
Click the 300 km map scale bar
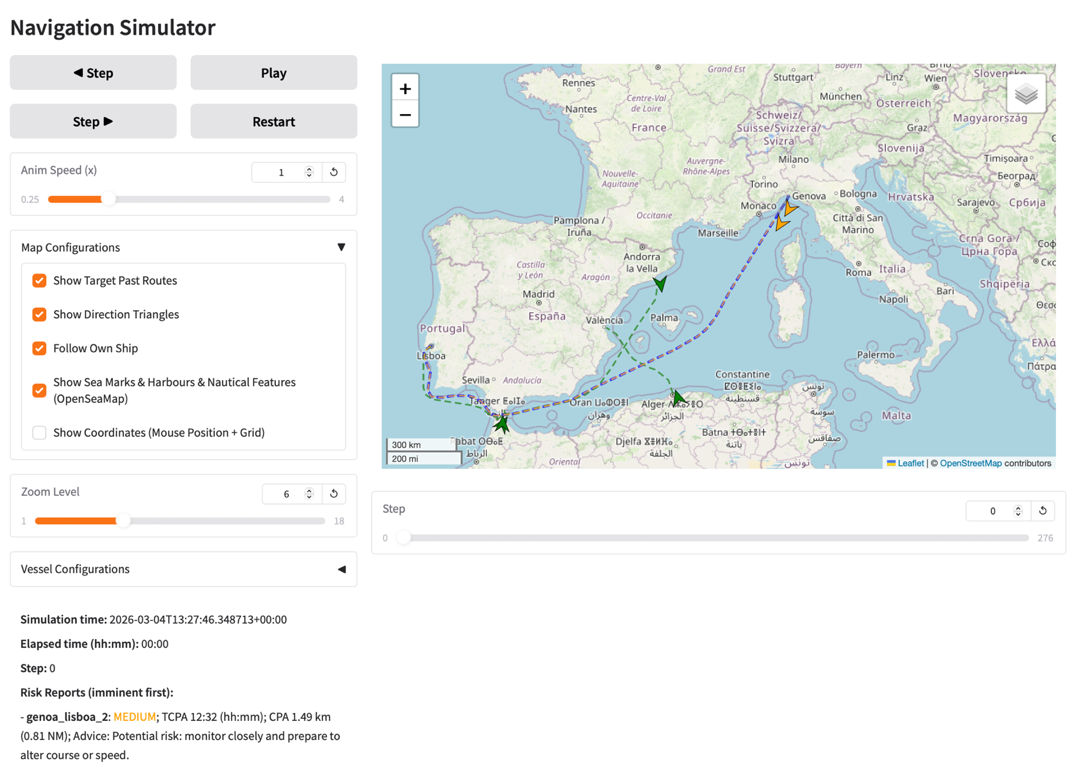(421, 445)
